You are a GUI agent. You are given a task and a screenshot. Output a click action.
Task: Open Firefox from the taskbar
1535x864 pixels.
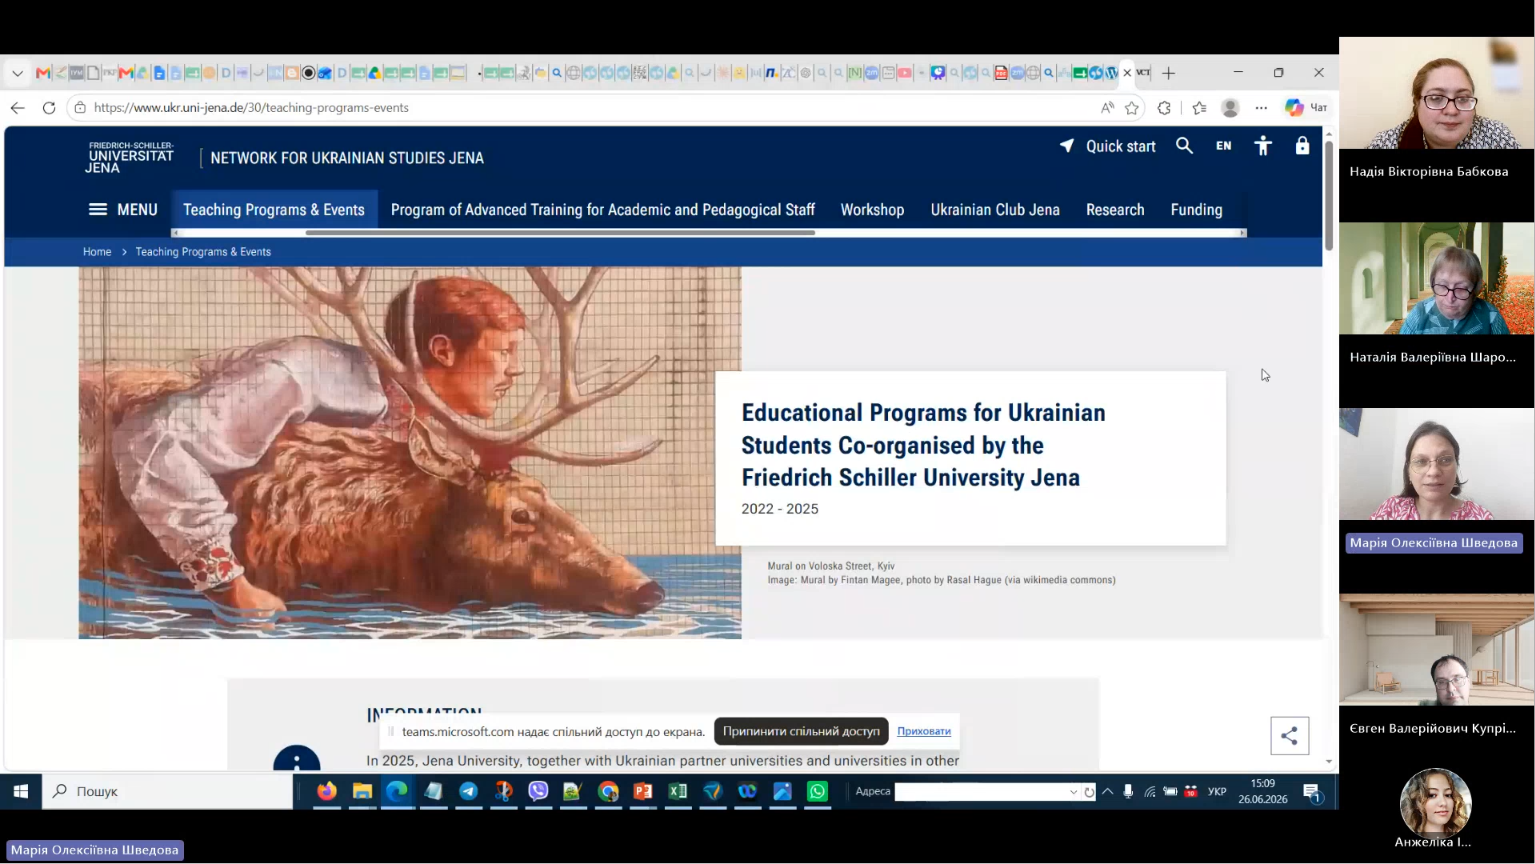pos(327,791)
